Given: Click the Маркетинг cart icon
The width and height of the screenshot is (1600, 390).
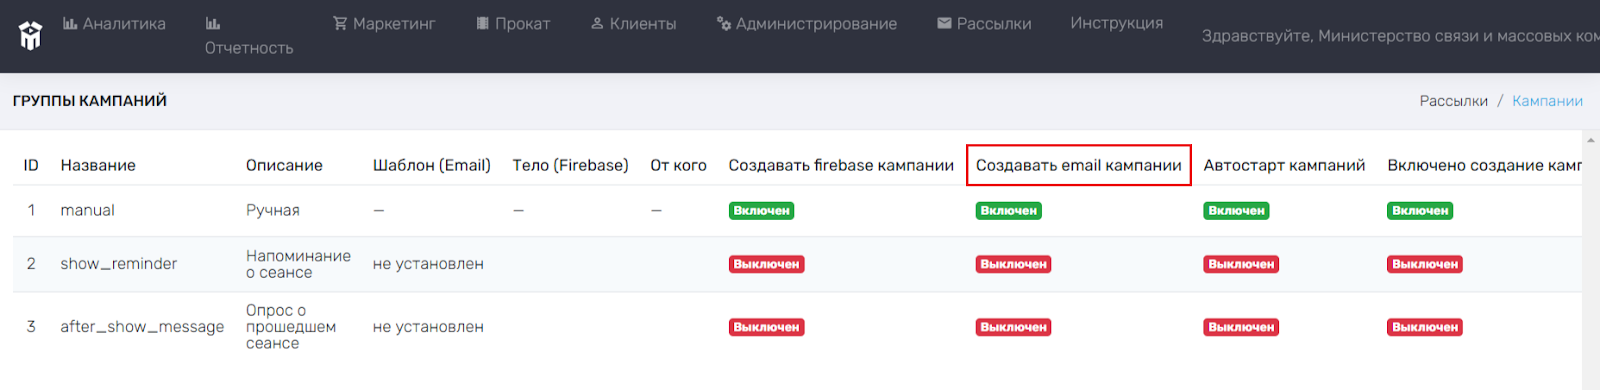Looking at the screenshot, I should [x=340, y=23].
